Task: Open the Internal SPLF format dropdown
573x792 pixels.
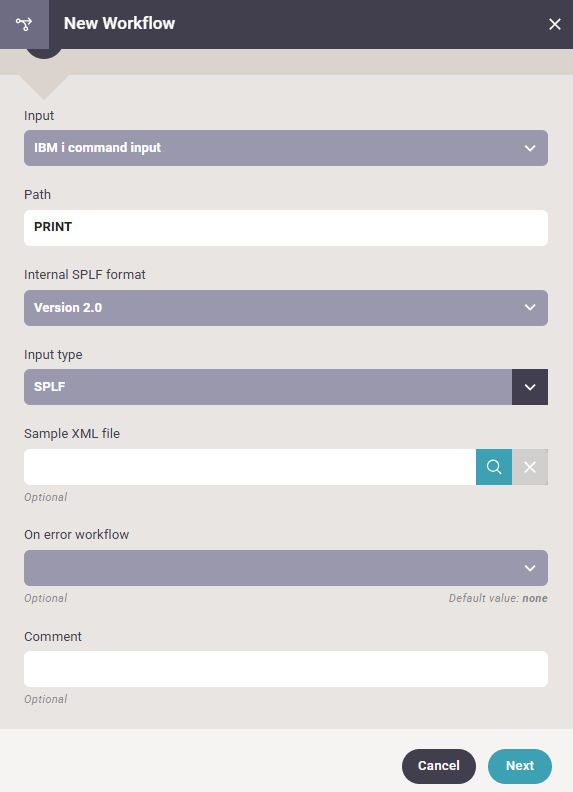Action: (286, 308)
